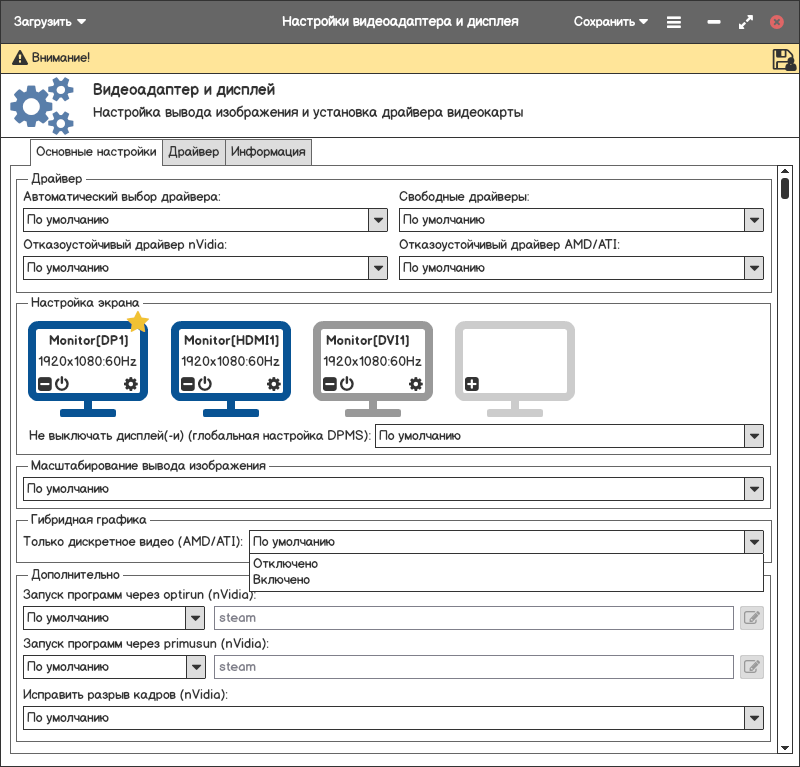800x767 pixels.
Task: Toggle power for Monitor[DP1]
Action: [61, 384]
